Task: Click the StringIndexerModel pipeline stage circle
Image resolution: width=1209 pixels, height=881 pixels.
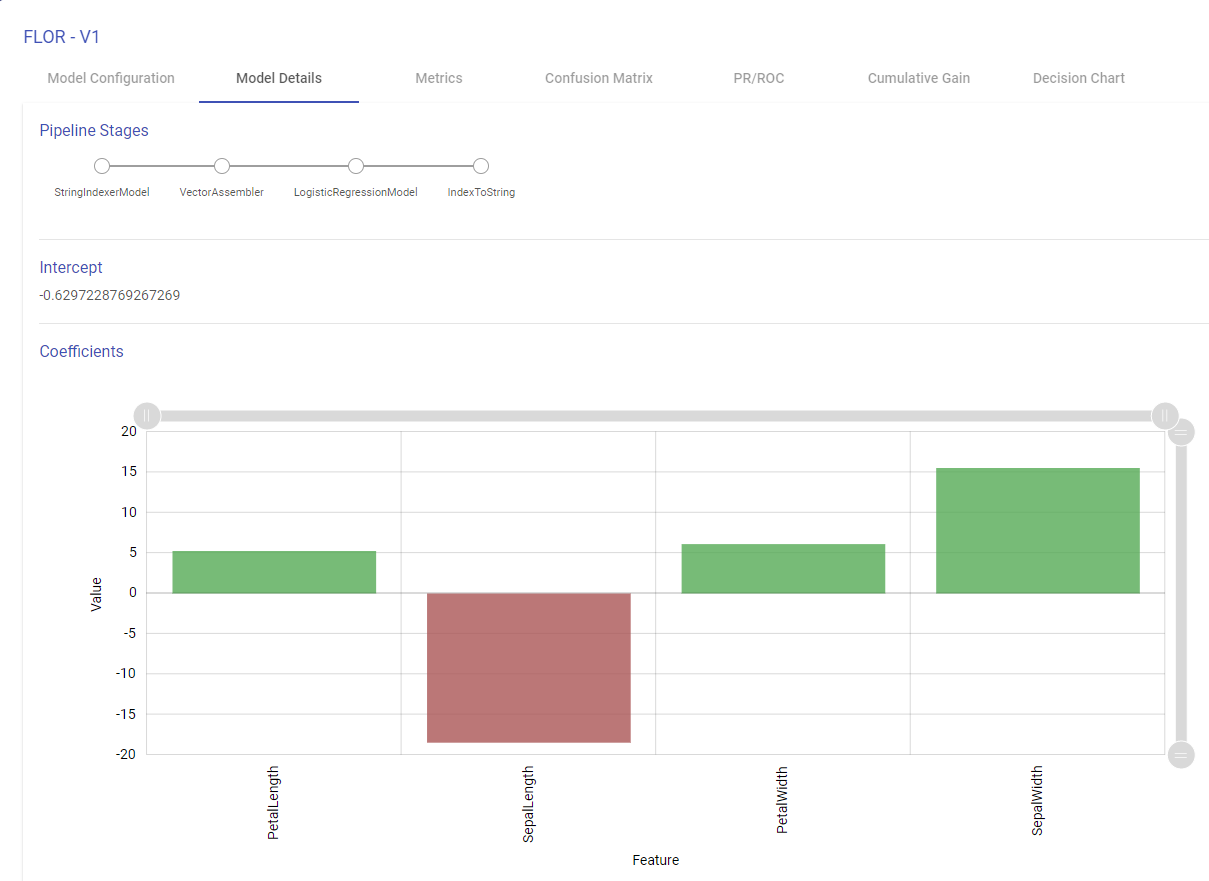Action: pyautogui.click(x=102, y=166)
